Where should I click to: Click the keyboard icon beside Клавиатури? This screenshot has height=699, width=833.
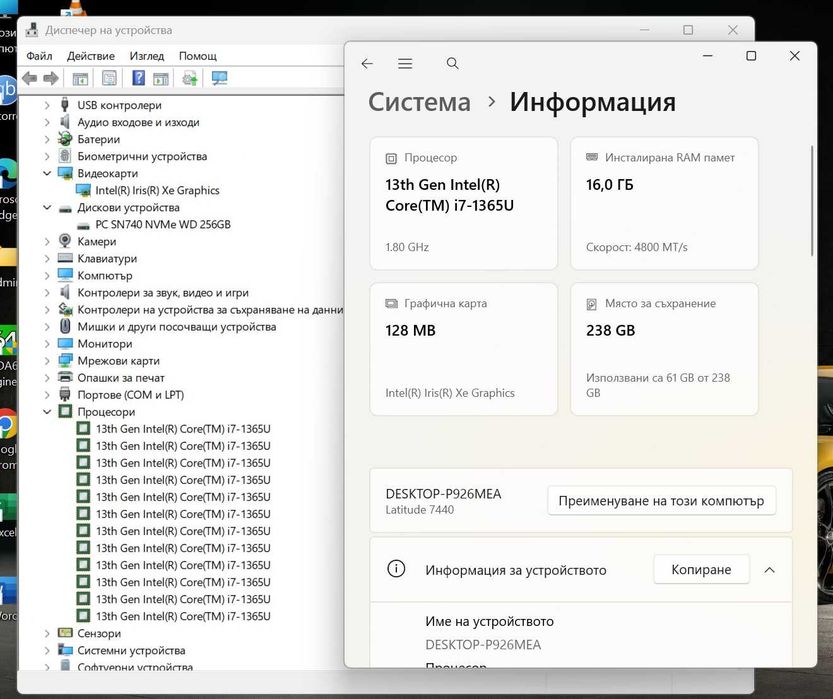[x=65, y=258]
